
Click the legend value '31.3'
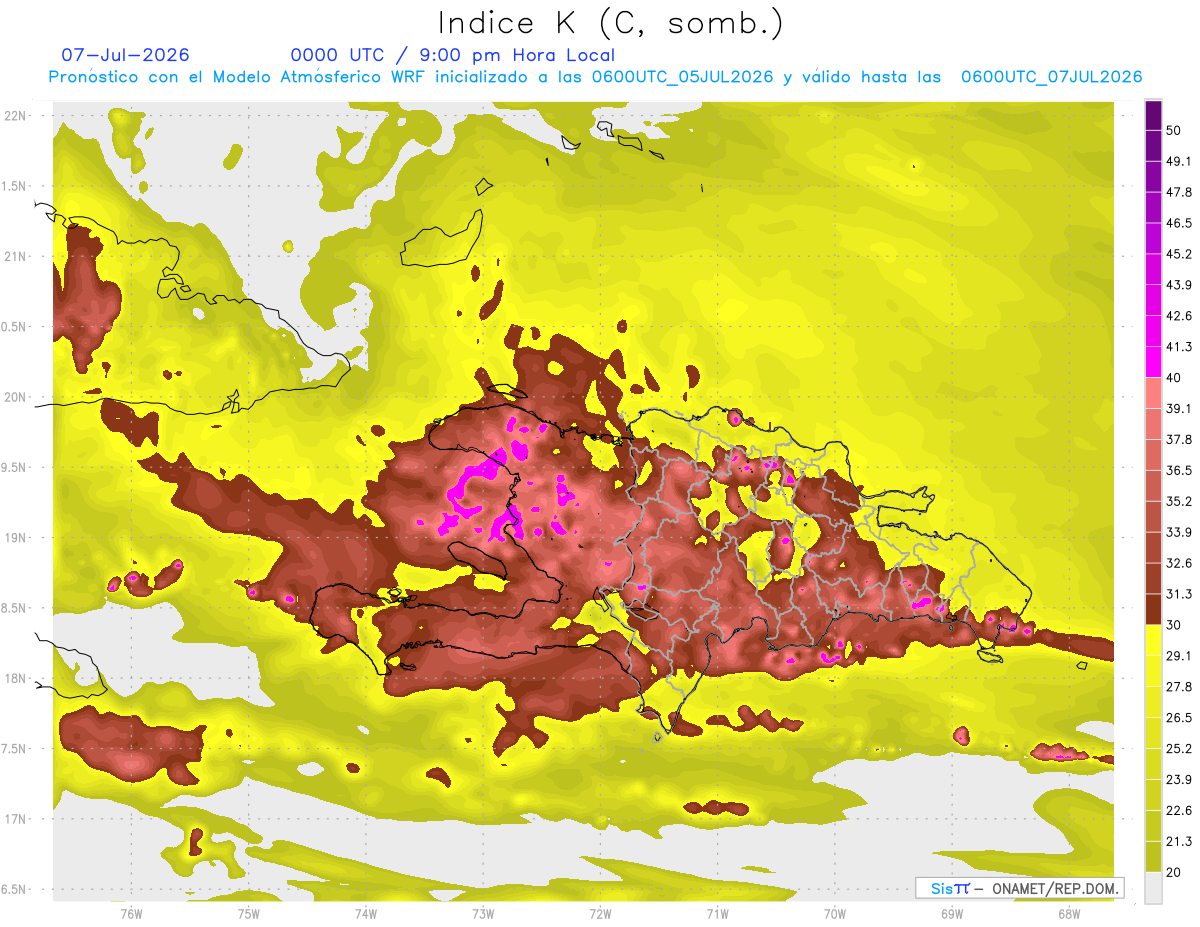tap(1179, 594)
